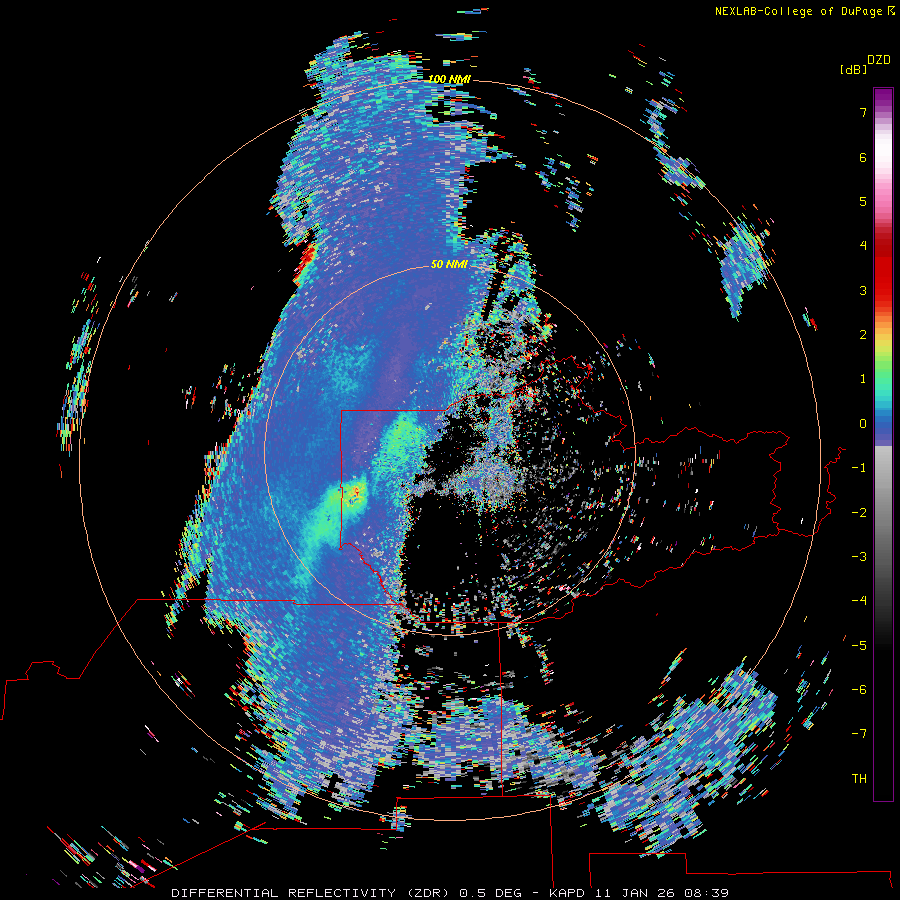
Task: Click the 50 NMI range ring label
Action: pyautogui.click(x=449, y=264)
